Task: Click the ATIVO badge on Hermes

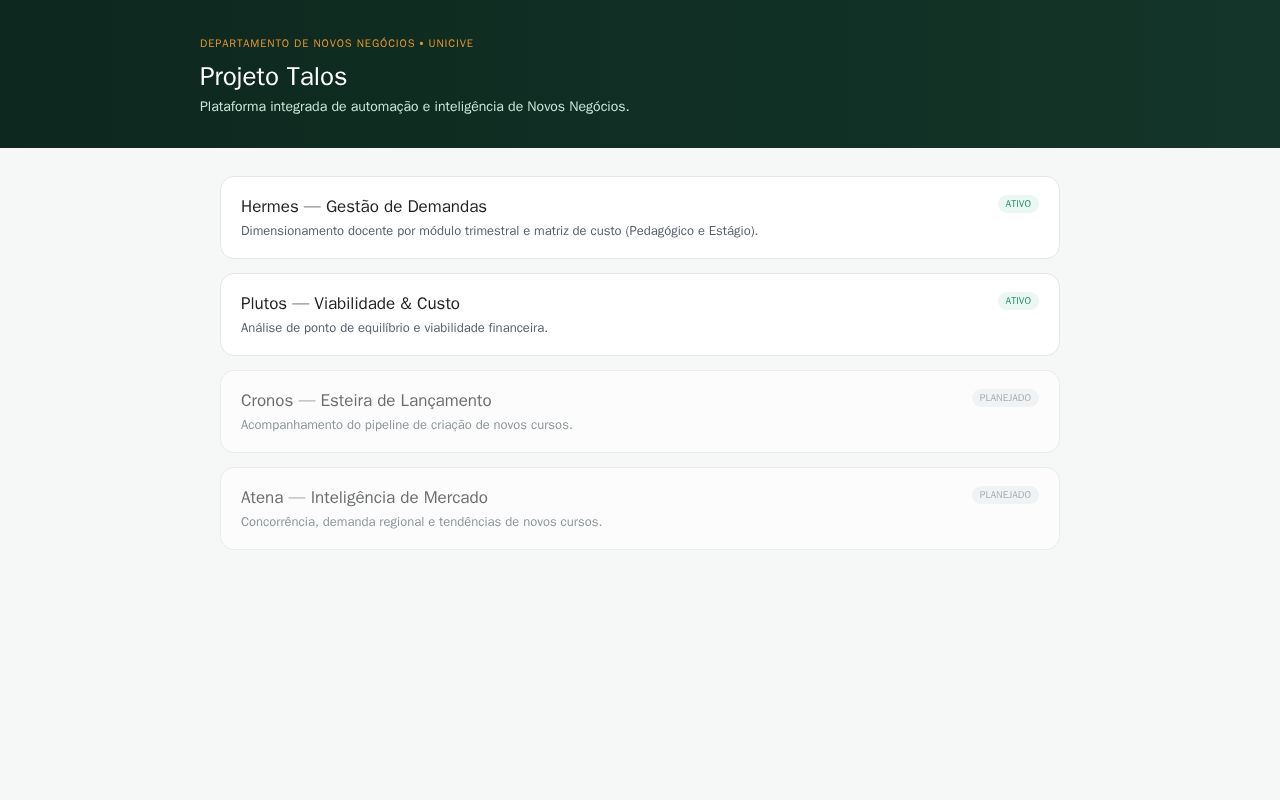Action: pos(1018,204)
